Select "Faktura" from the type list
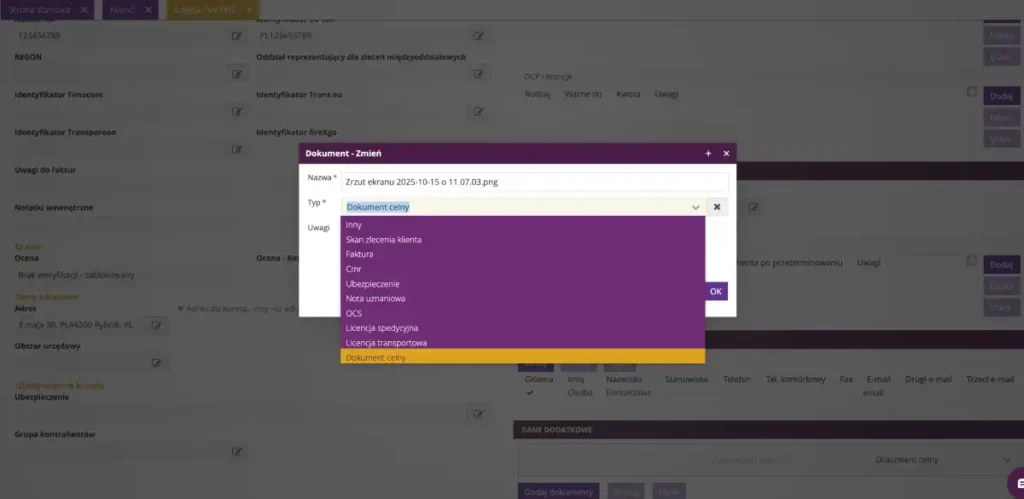Screen dimensions: 1024x499 coord(359,255)
